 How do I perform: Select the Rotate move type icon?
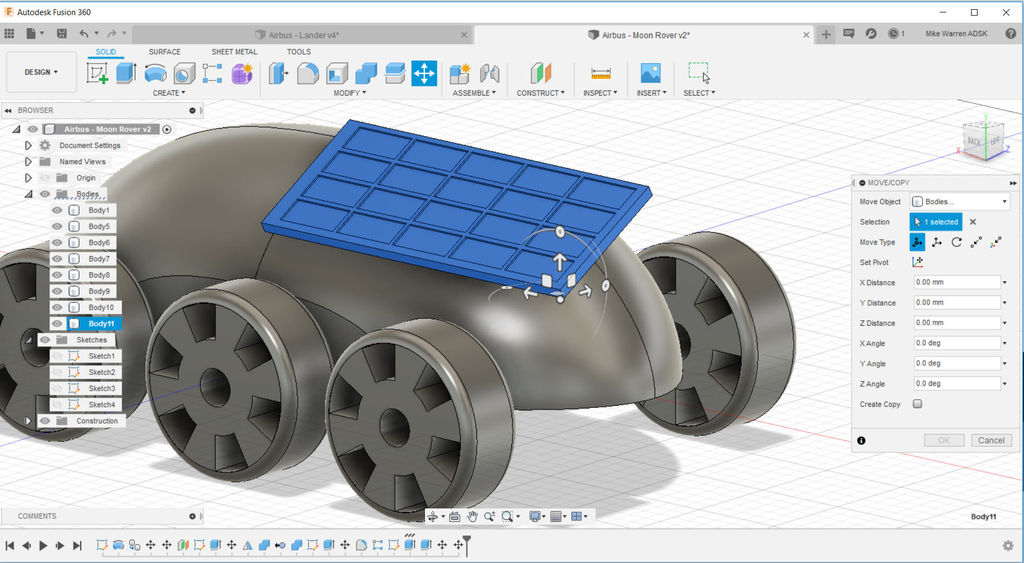coord(957,242)
